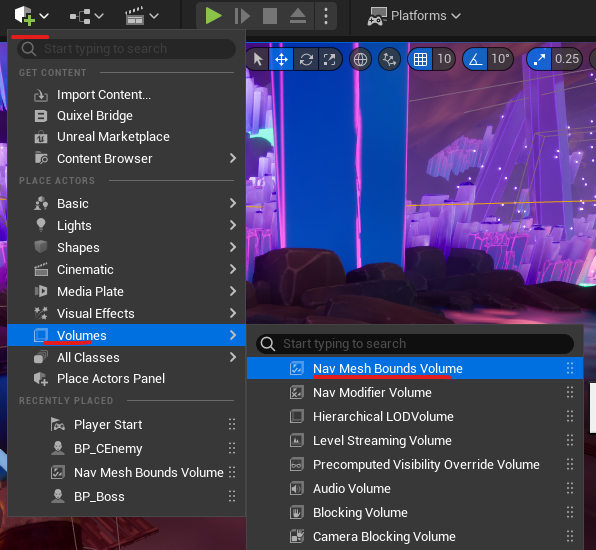Click the Player Start flag icon
The width and height of the screenshot is (596, 550).
coord(58,424)
